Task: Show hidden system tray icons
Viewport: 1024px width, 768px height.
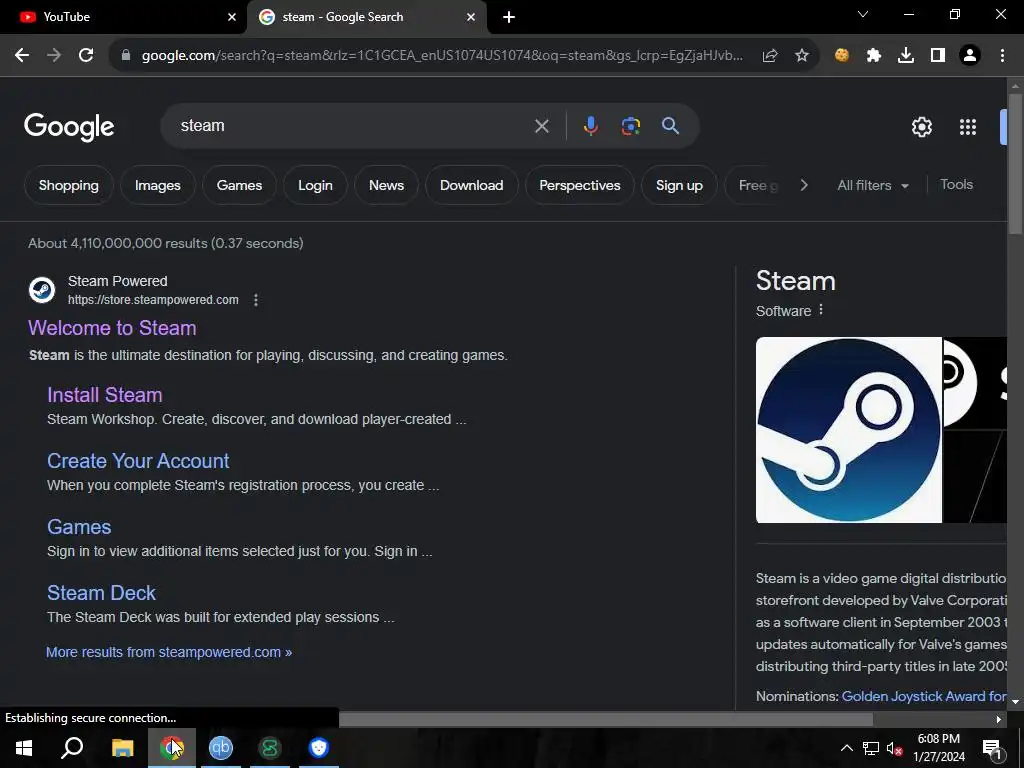Action: tap(846, 748)
